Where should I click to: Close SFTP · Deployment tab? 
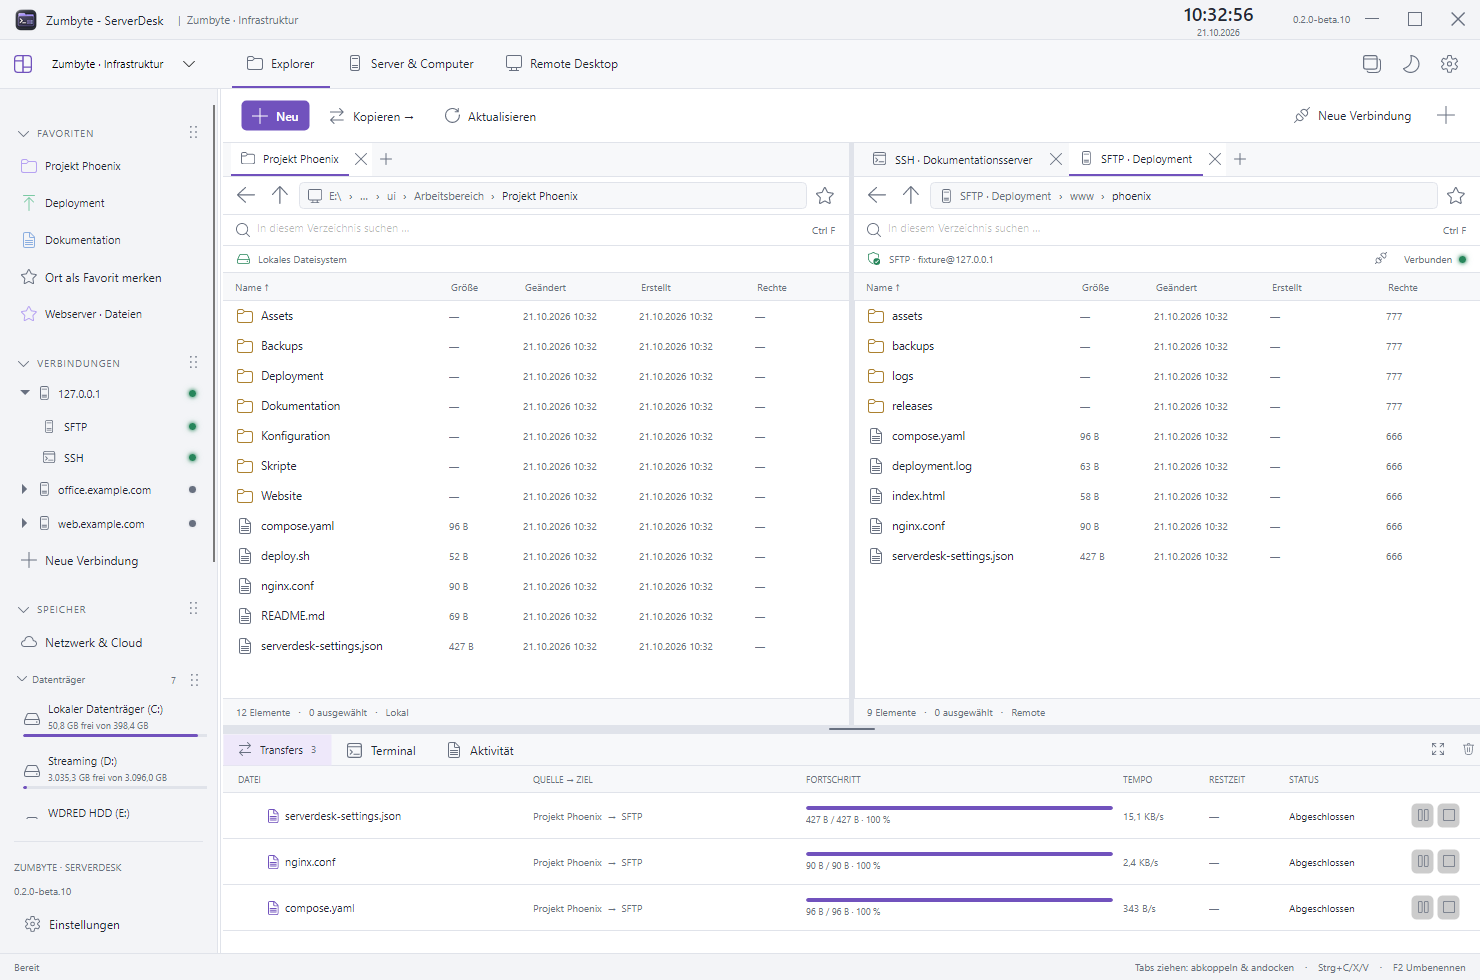(1214, 159)
